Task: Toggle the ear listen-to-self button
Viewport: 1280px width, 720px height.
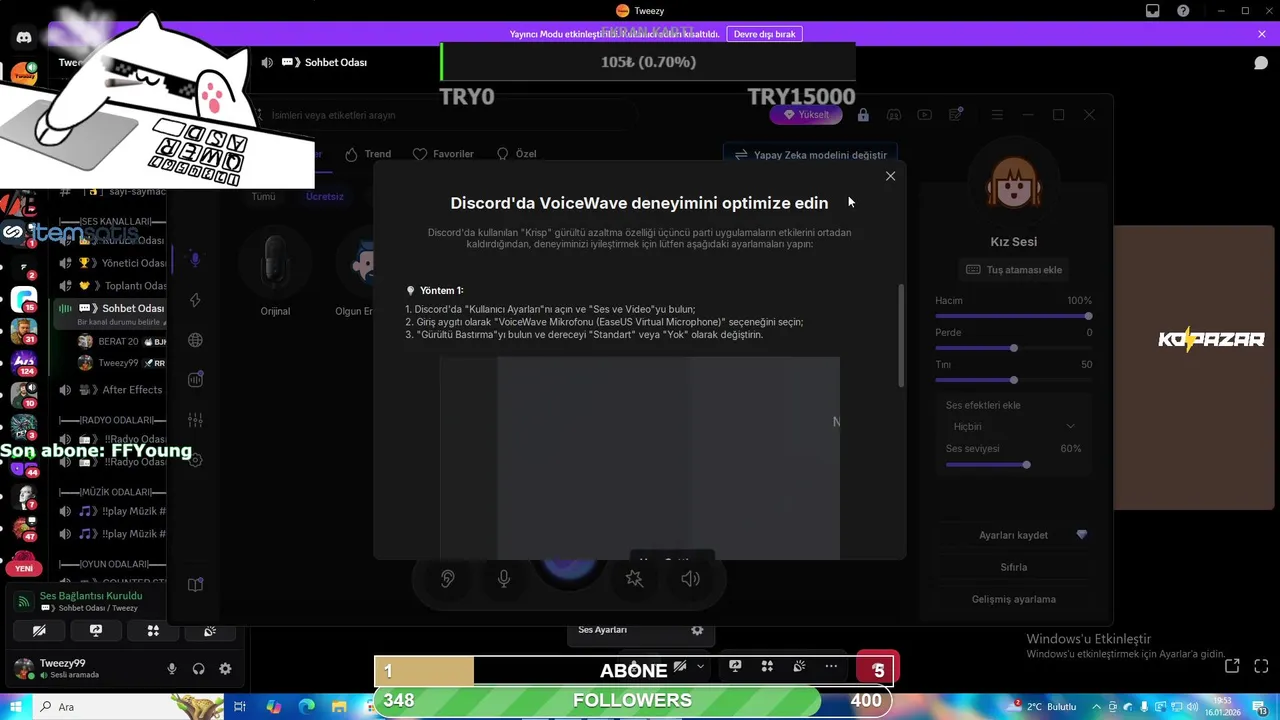Action: (x=448, y=579)
